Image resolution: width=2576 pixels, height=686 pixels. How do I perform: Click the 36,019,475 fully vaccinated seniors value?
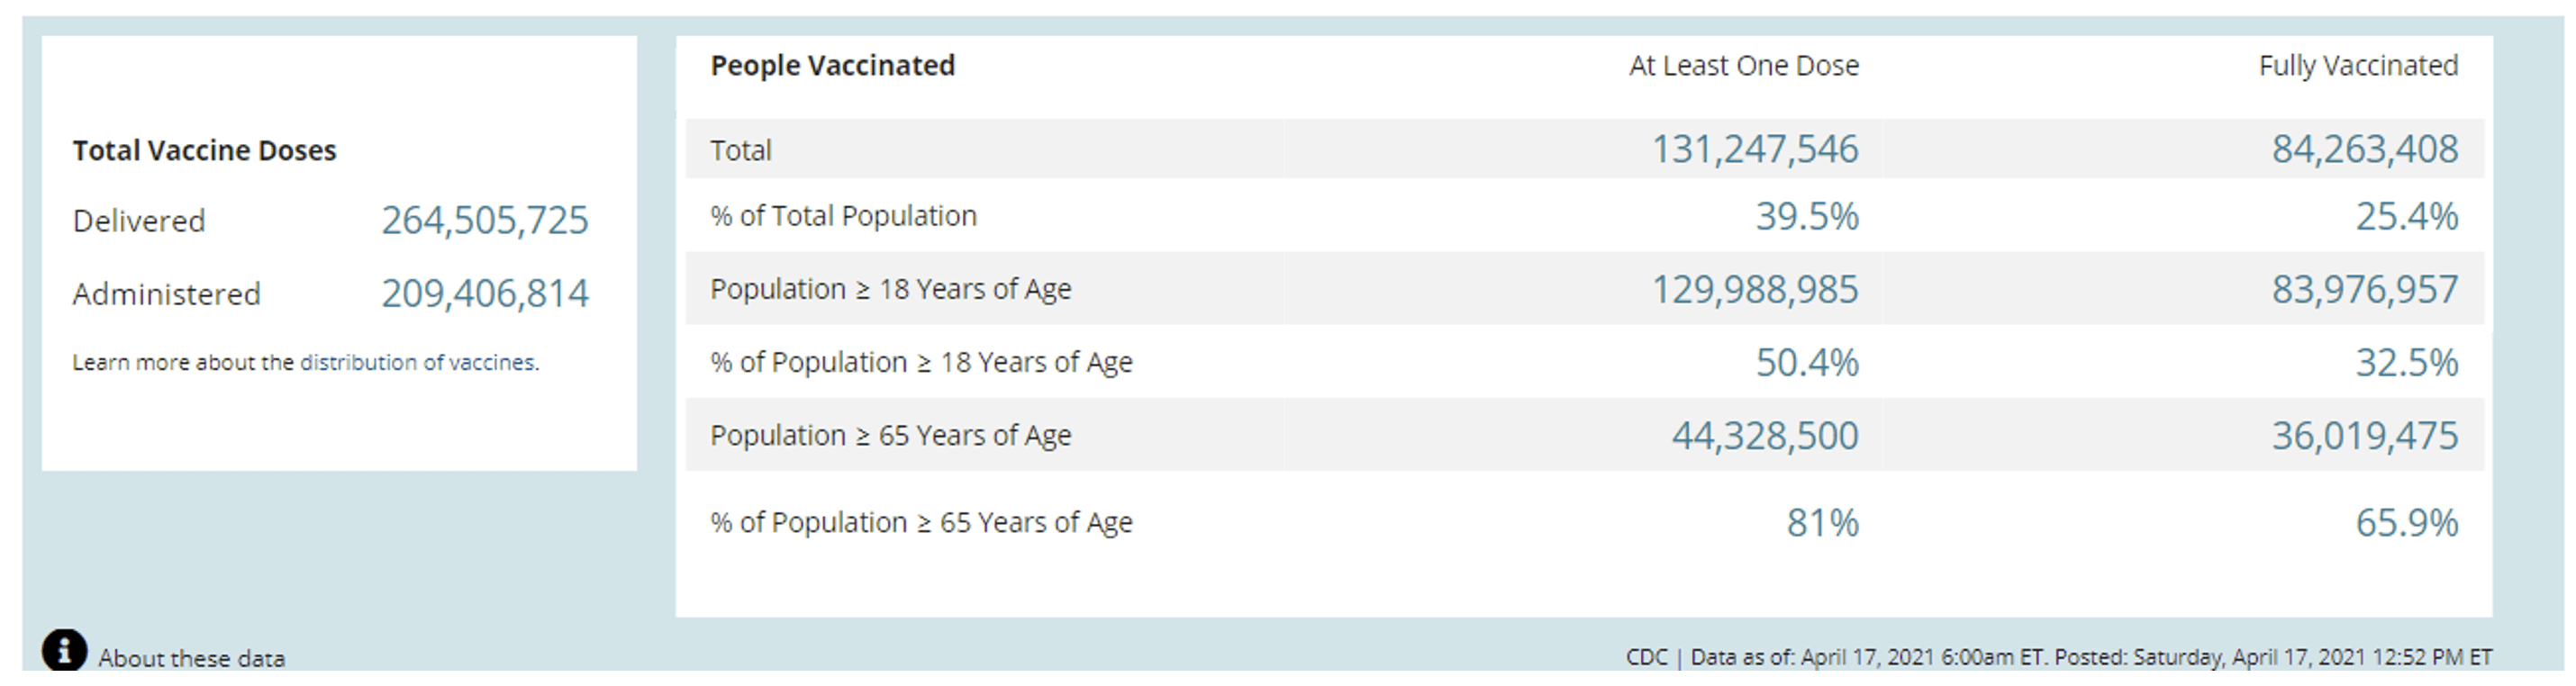coord(2365,435)
